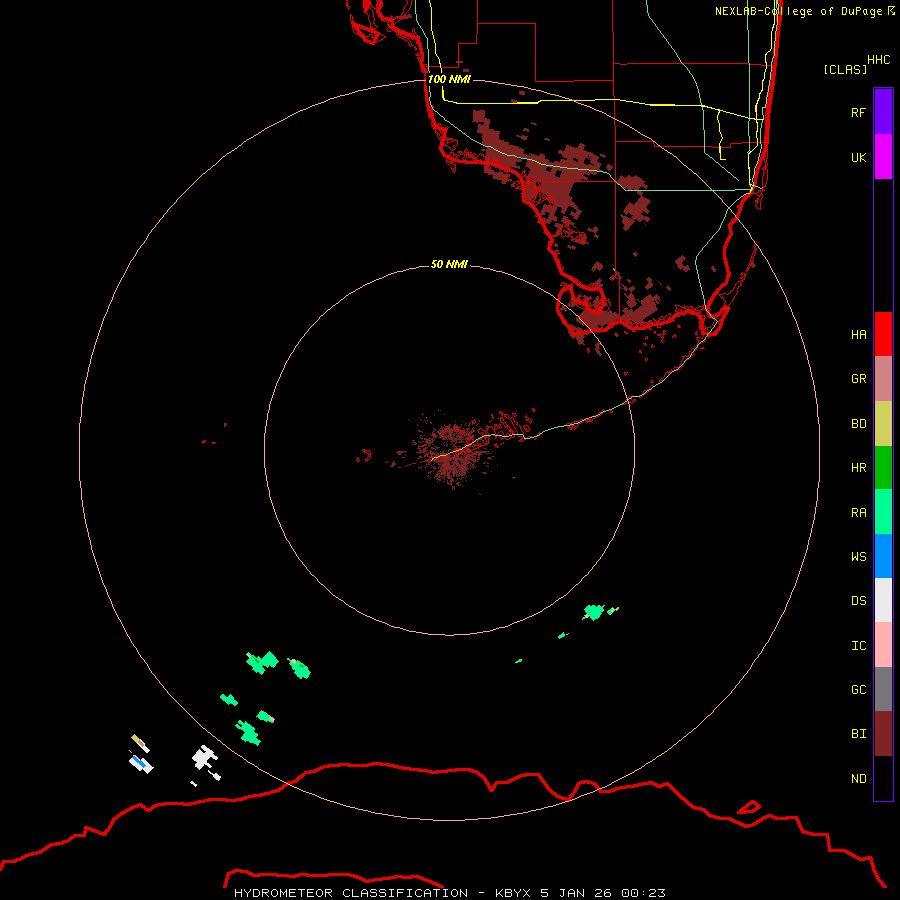Click the GC gray legend swatch
The image size is (900, 900).
(883, 689)
